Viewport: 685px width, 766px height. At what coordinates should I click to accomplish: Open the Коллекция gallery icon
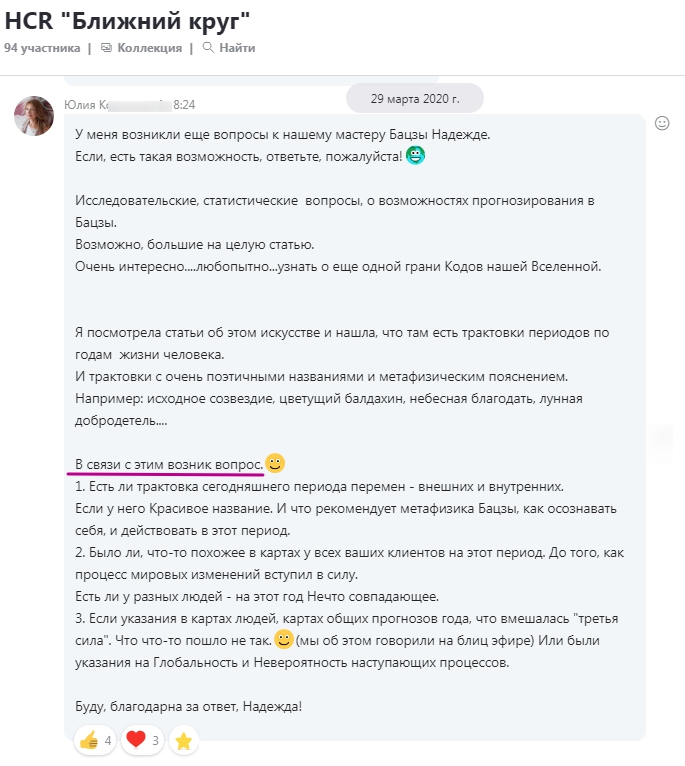click(x=107, y=48)
